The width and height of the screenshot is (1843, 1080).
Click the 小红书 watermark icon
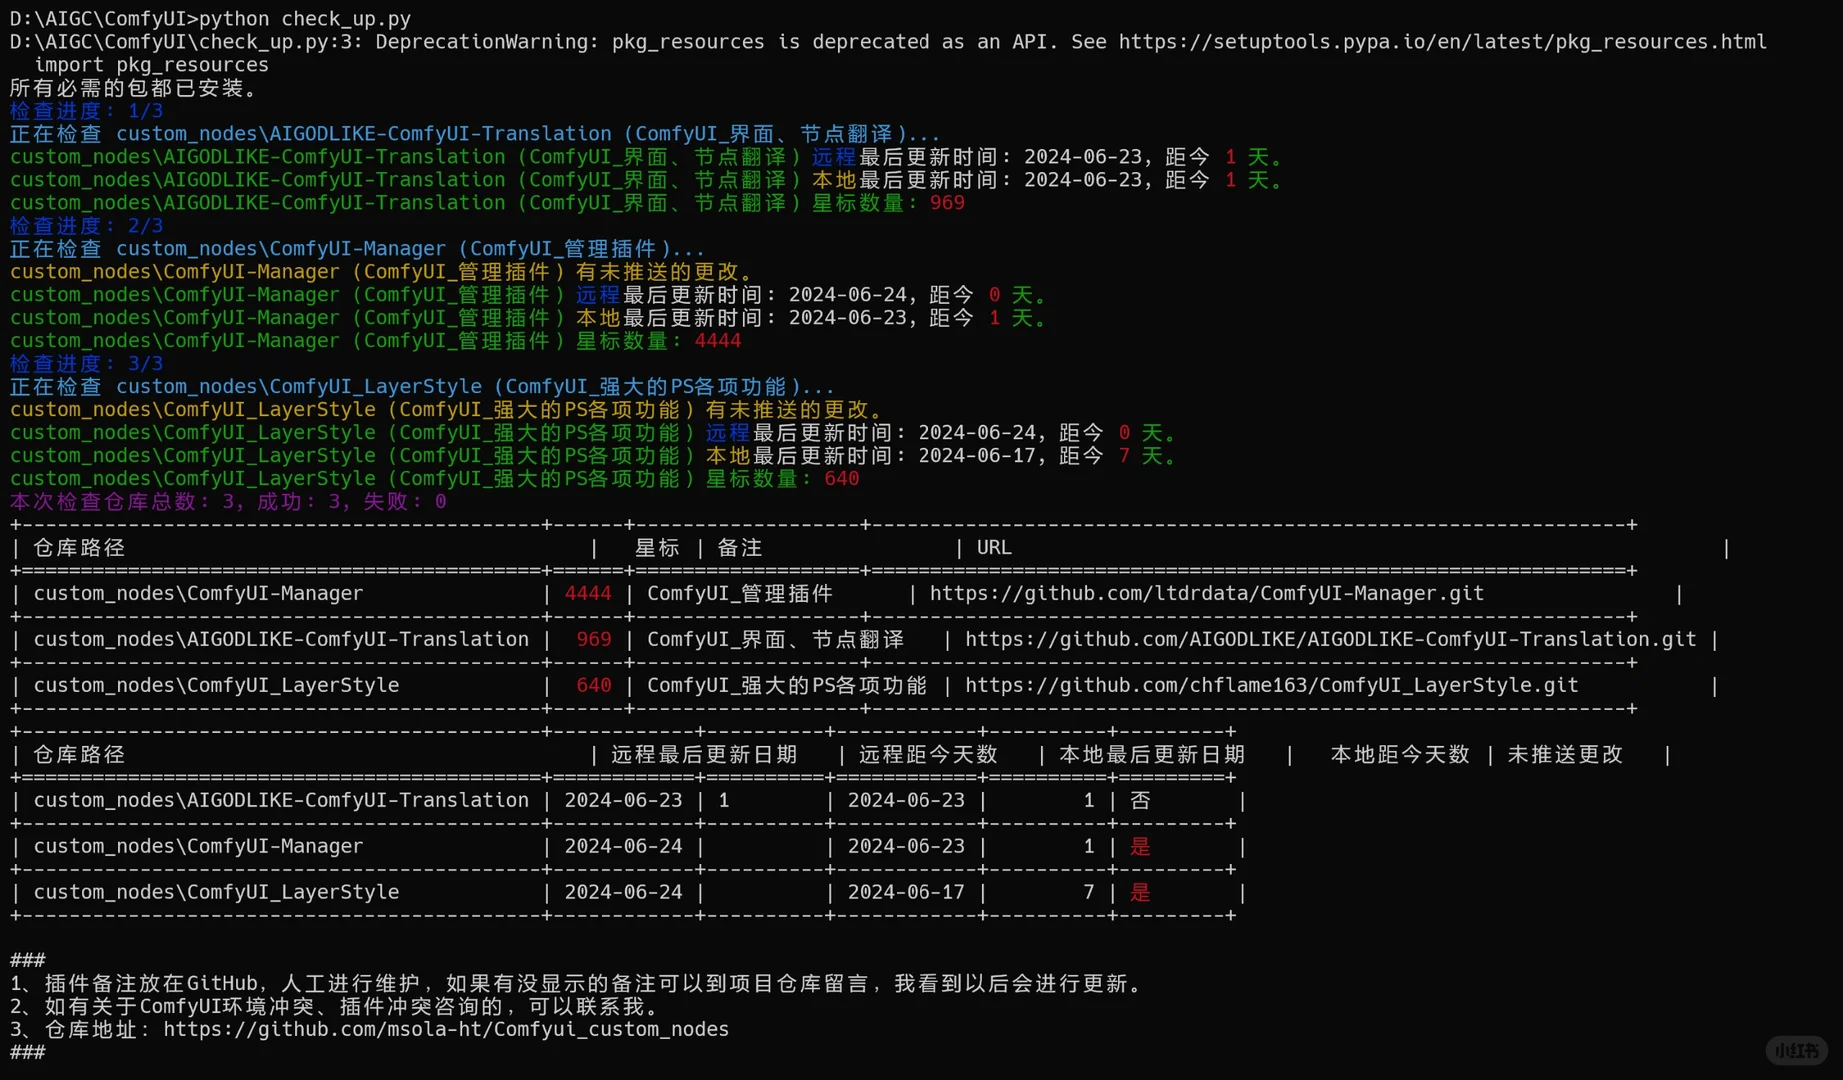point(1795,1050)
